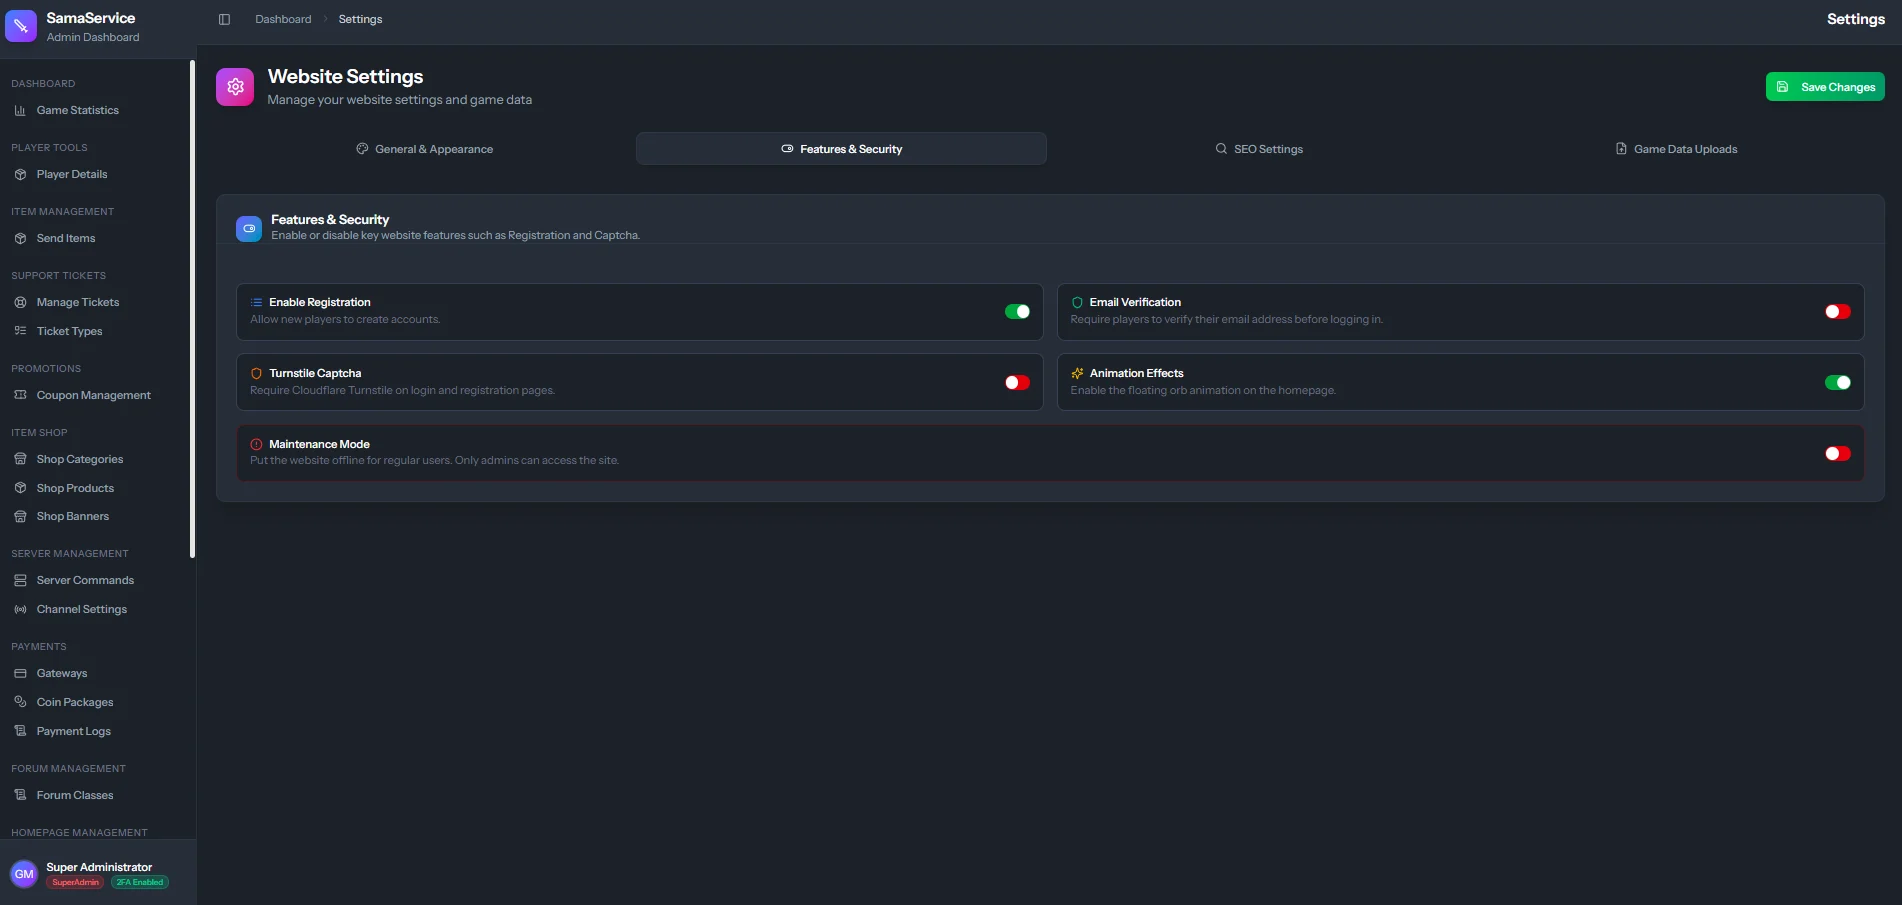Click the Save Changes button
1902x905 pixels.
(x=1825, y=87)
